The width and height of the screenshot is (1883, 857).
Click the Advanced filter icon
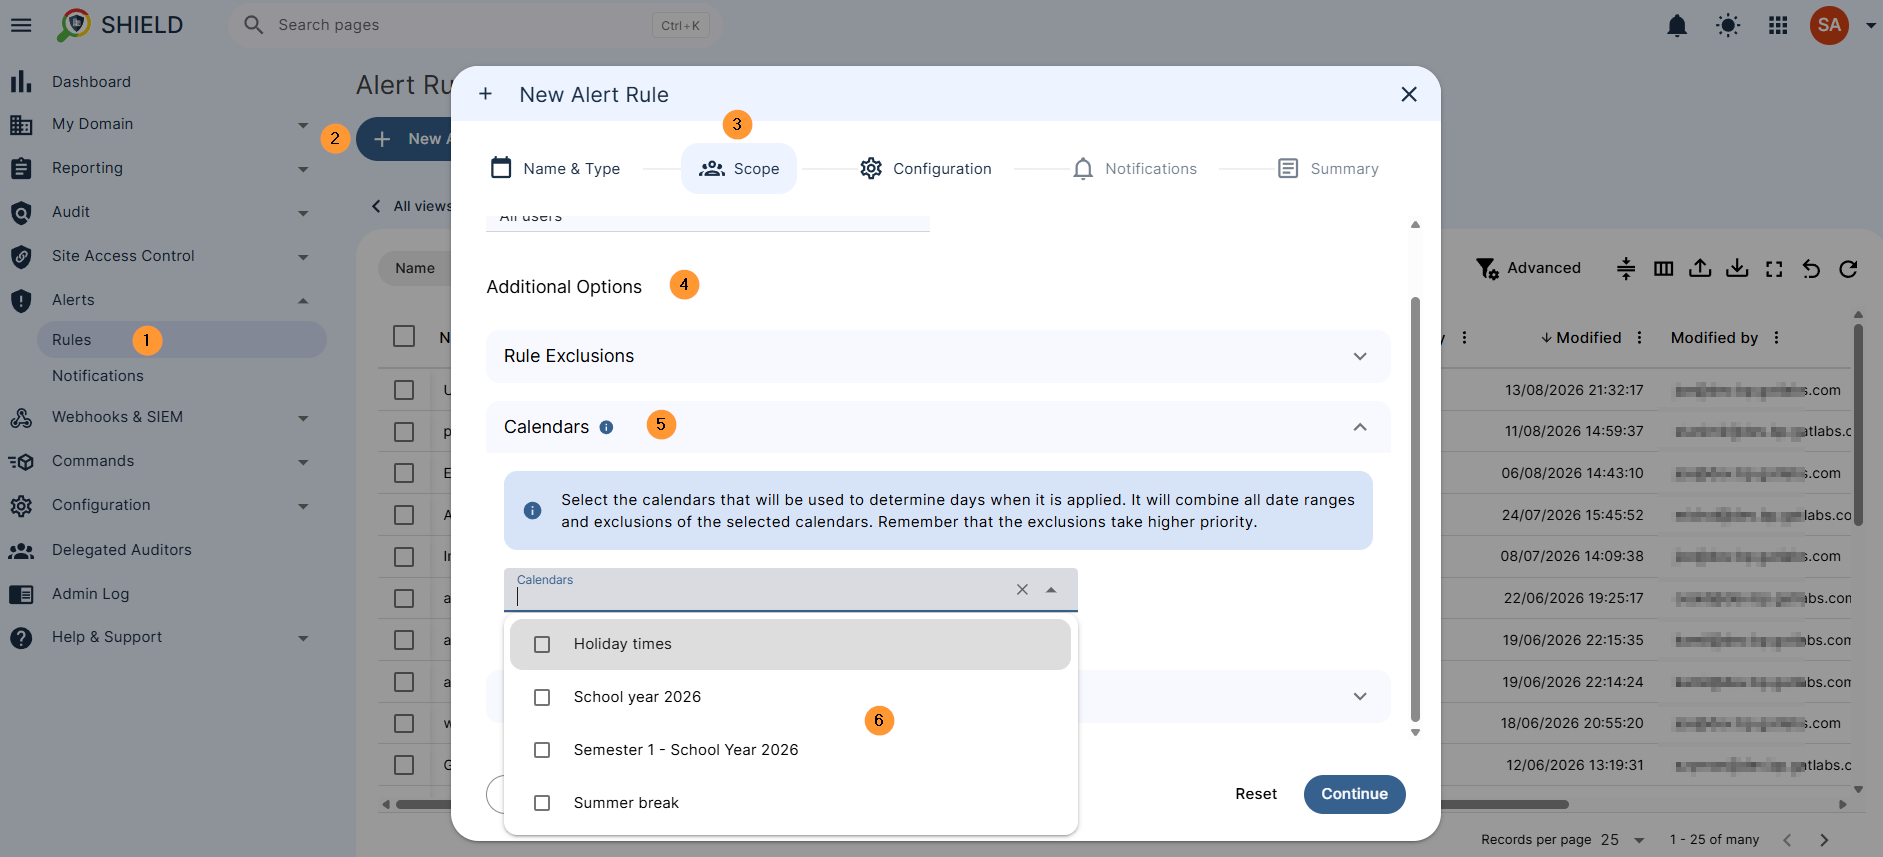pyautogui.click(x=1487, y=268)
